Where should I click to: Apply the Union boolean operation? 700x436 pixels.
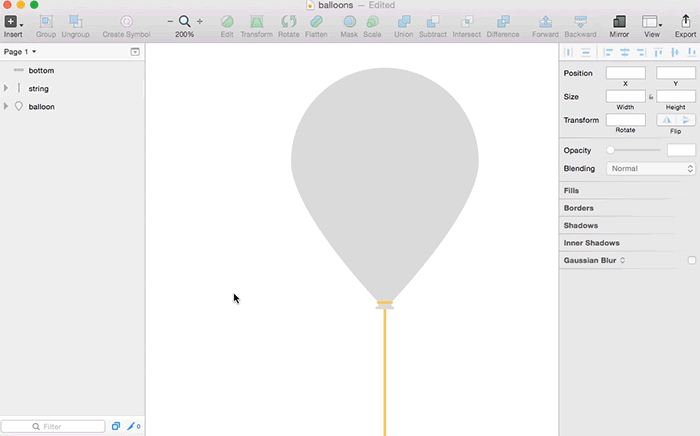(x=404, y=21)
